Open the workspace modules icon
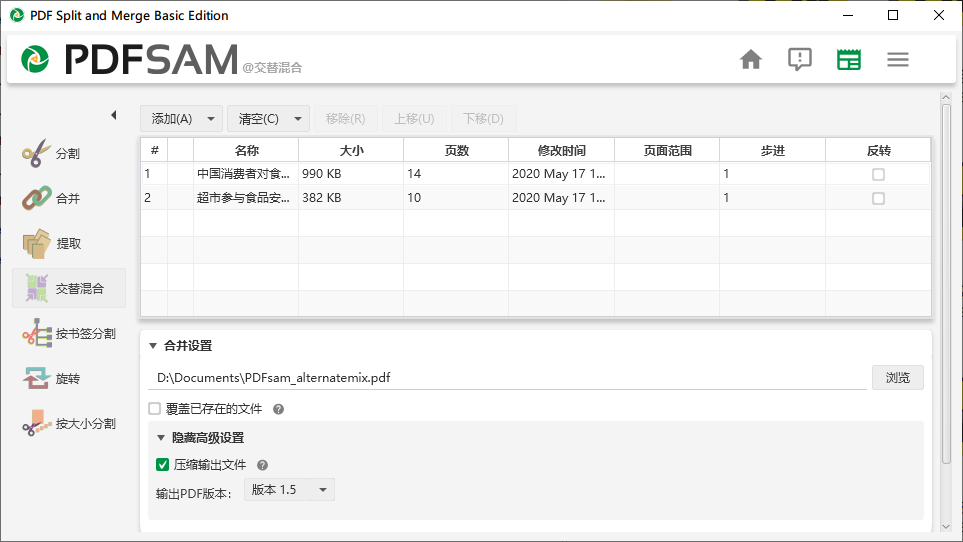Image resolution: width=963 pixels, height=542 pixels. point(849,60)
